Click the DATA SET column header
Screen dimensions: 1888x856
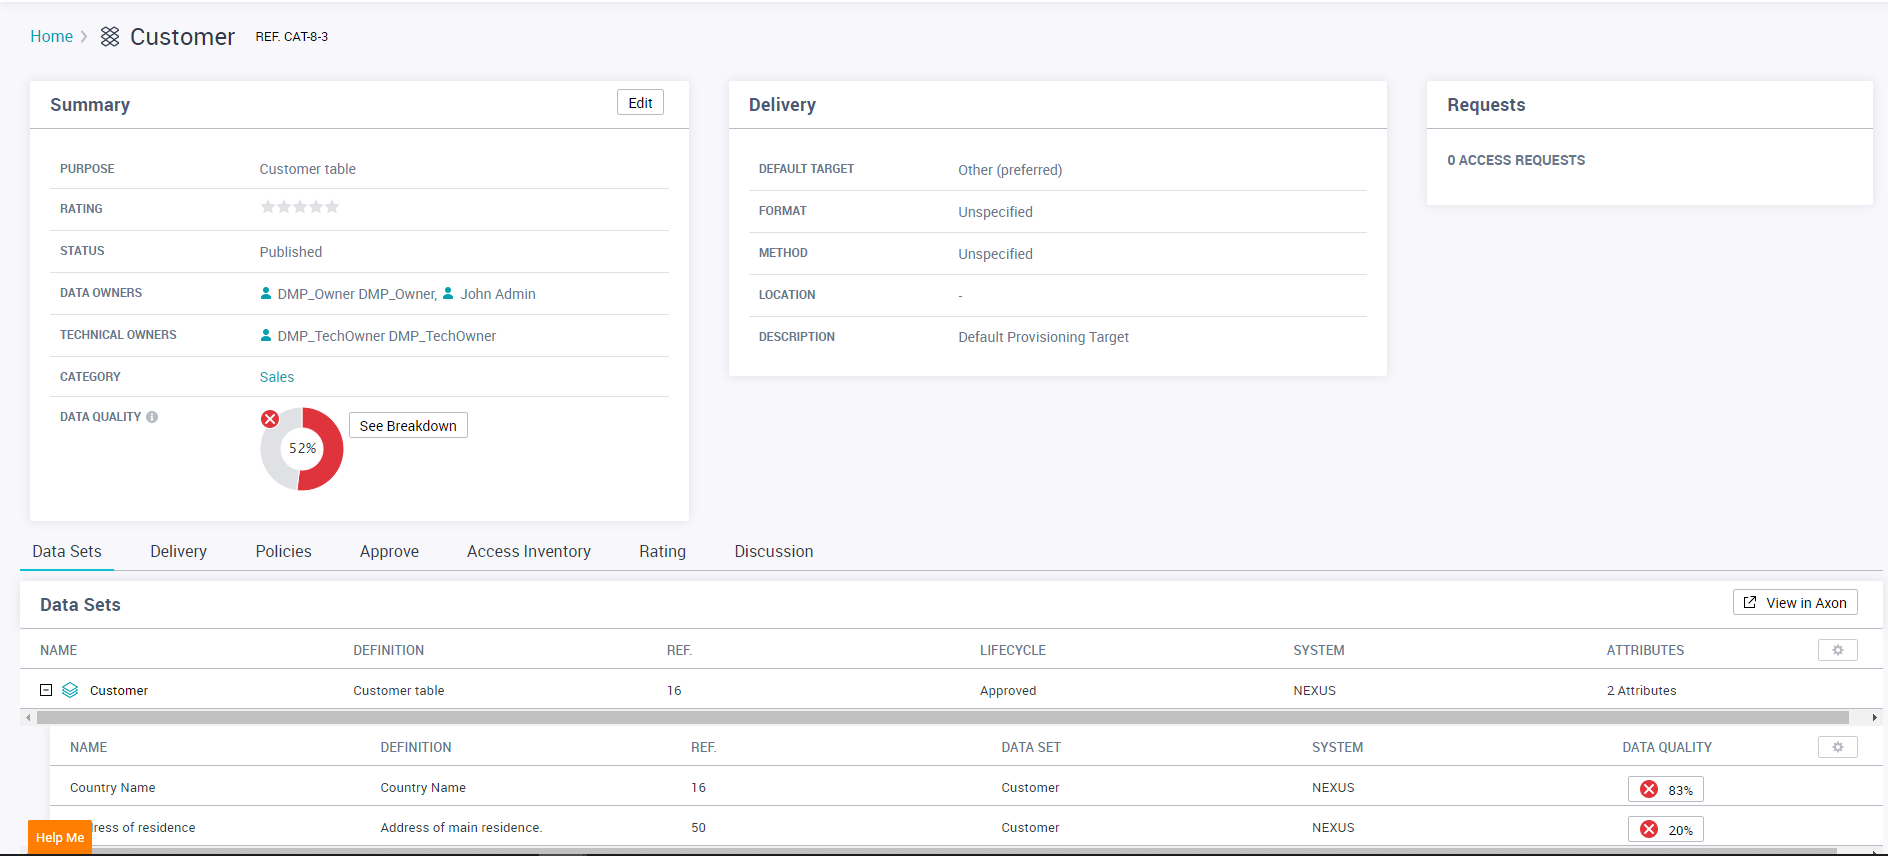pos(1031,747)
